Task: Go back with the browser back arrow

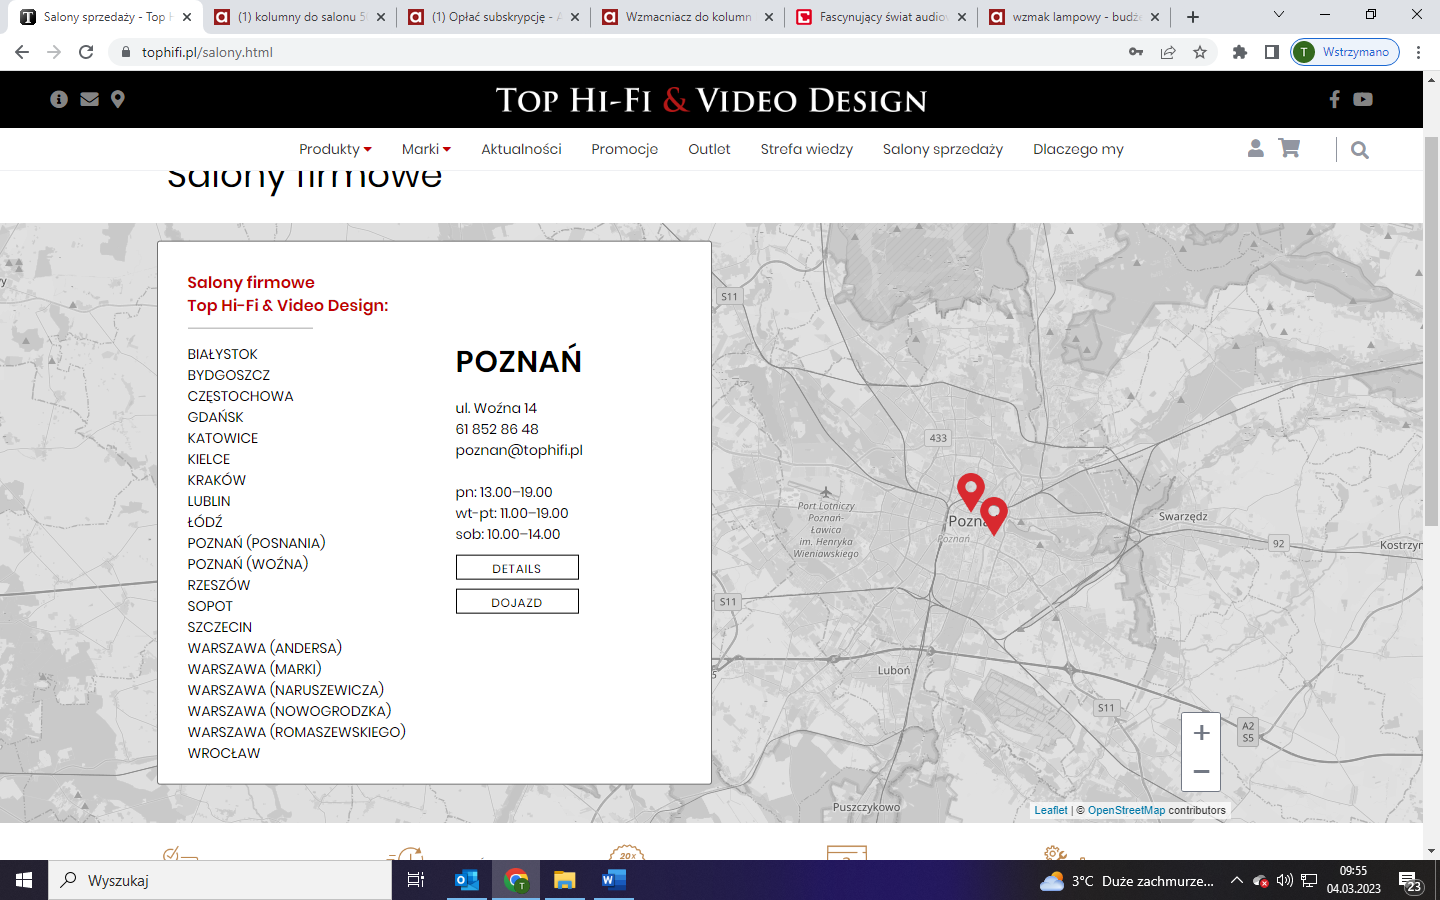Action: [x=22, y=52]
